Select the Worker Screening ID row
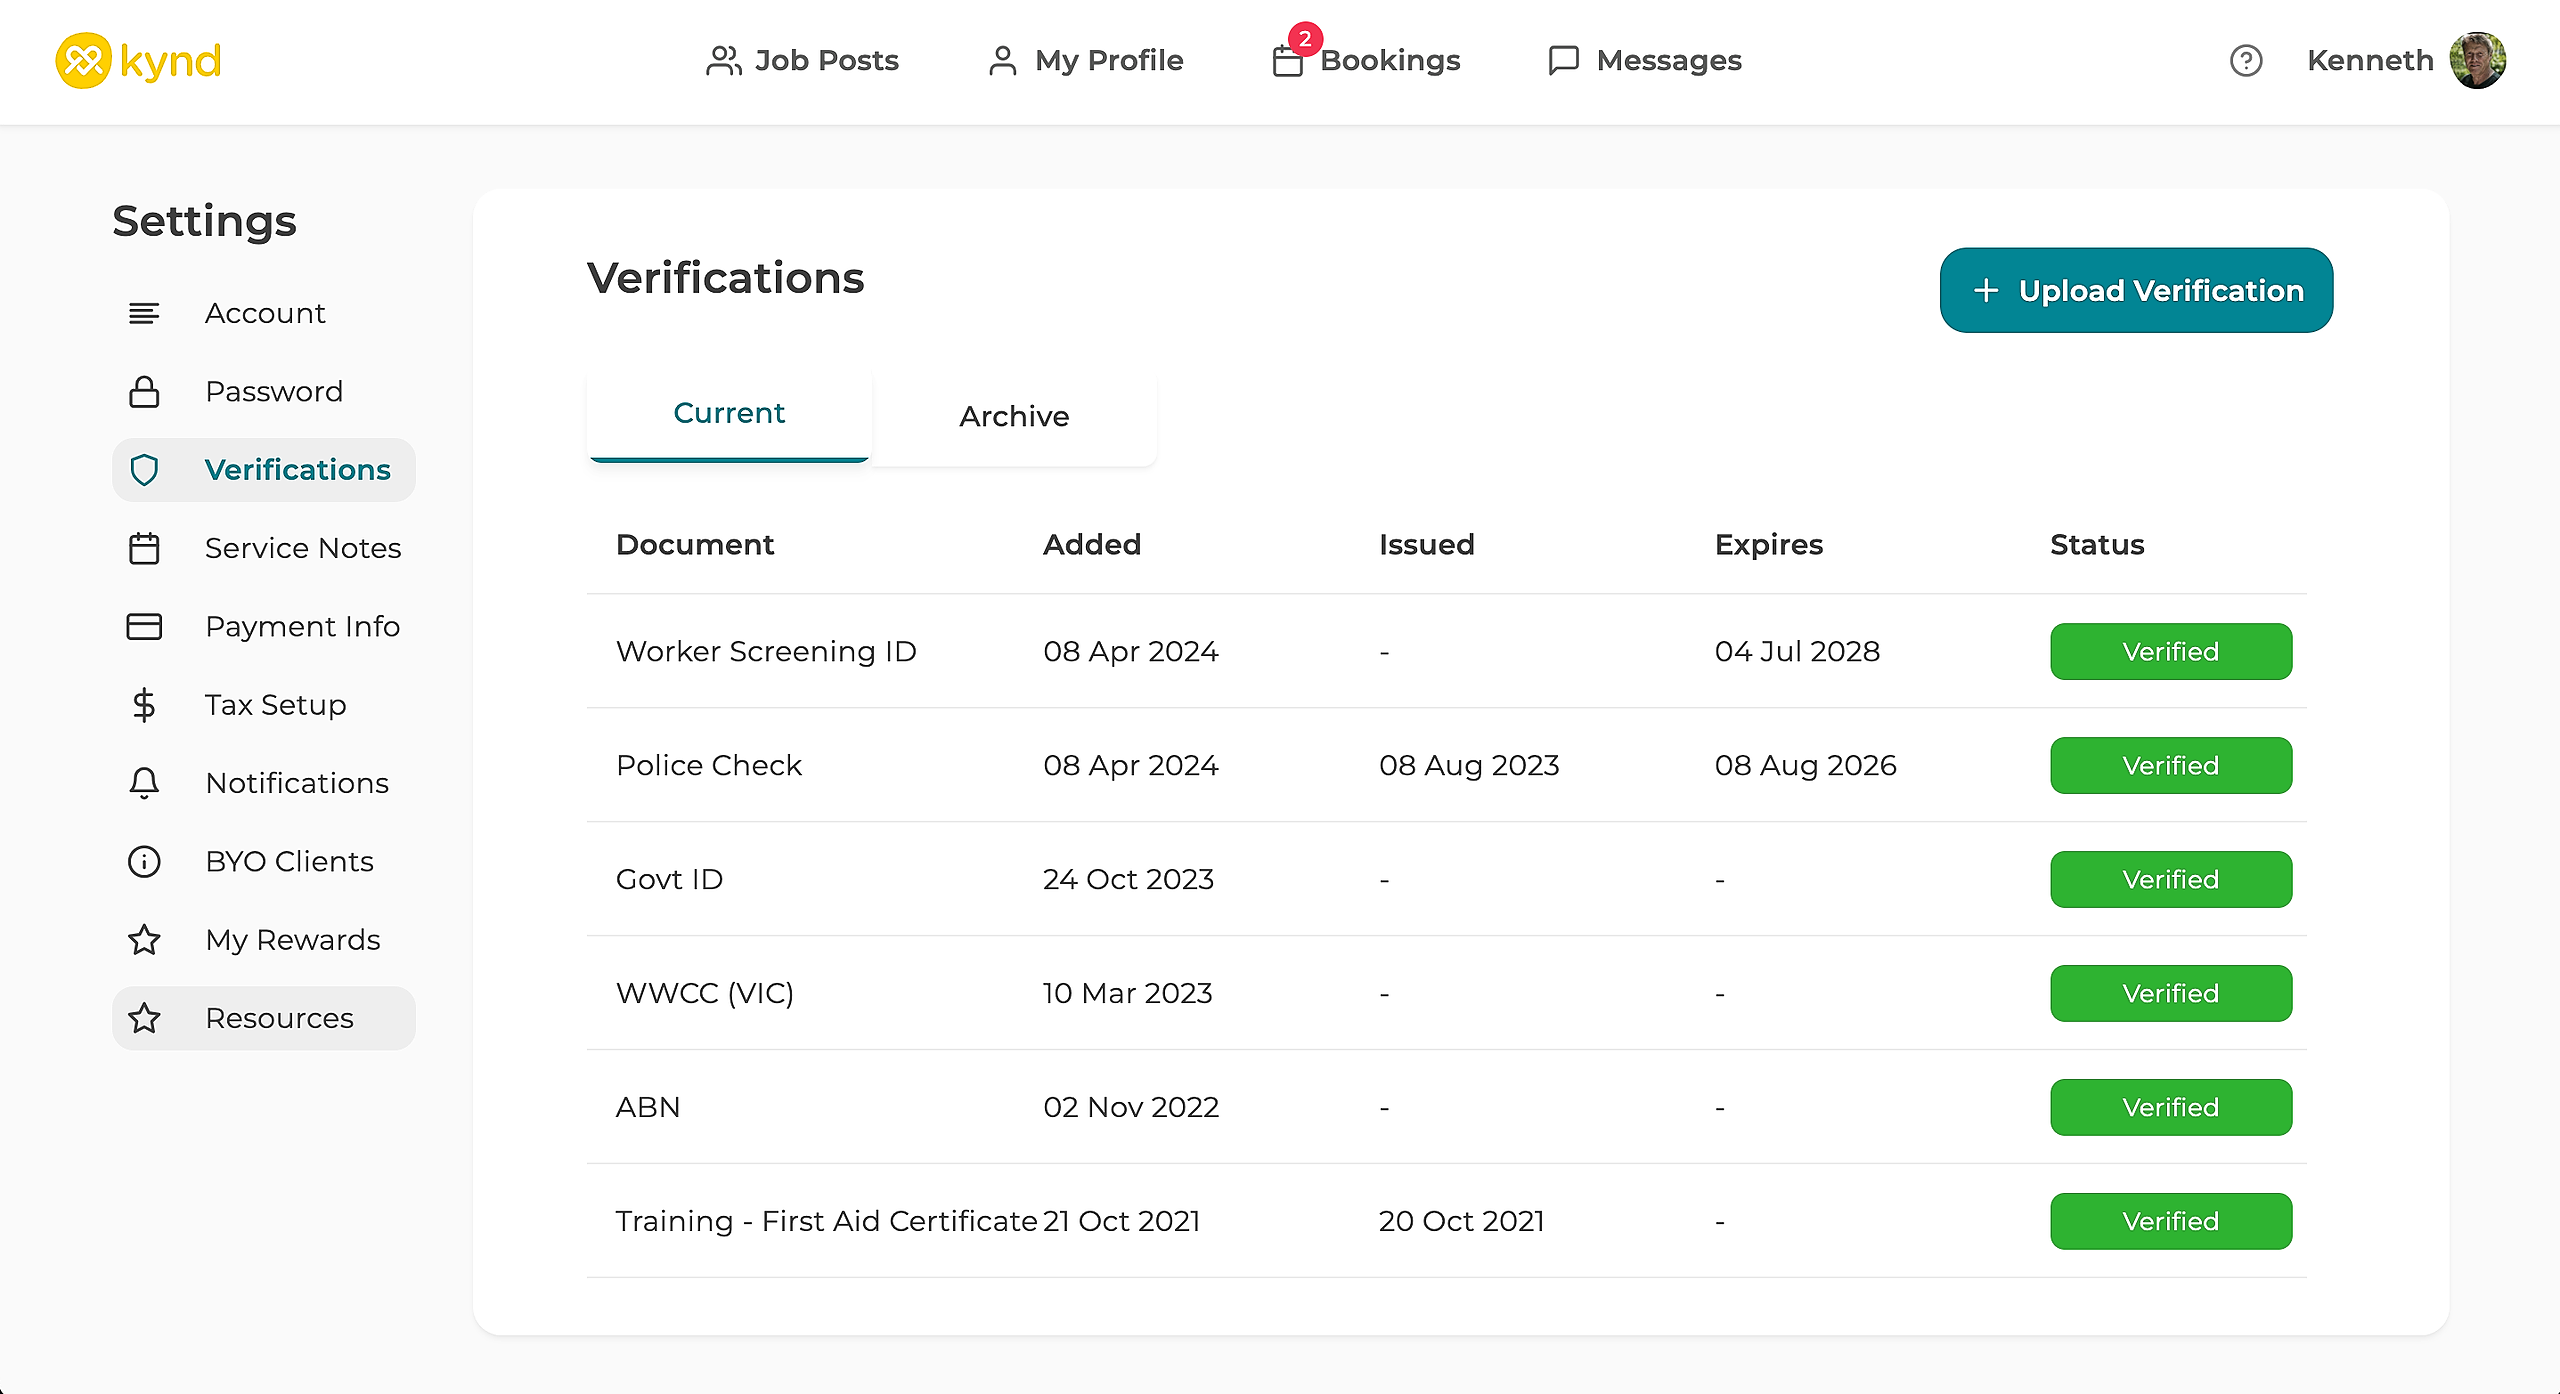The height and width of the screenshot is (1394, 2560). (766, 652)
